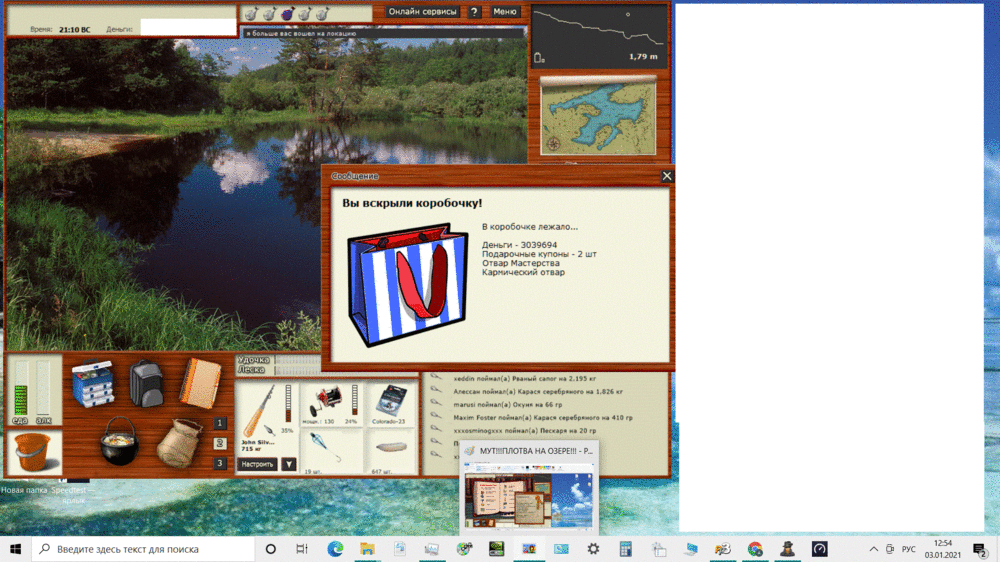Screen dimensions: 1000x562
Task: Open the lake map thumbnail
Action: click(598, 118)
